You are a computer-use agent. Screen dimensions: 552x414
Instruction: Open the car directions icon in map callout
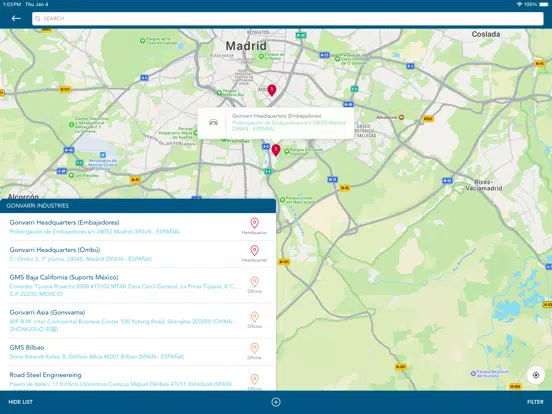coord(213,123)
